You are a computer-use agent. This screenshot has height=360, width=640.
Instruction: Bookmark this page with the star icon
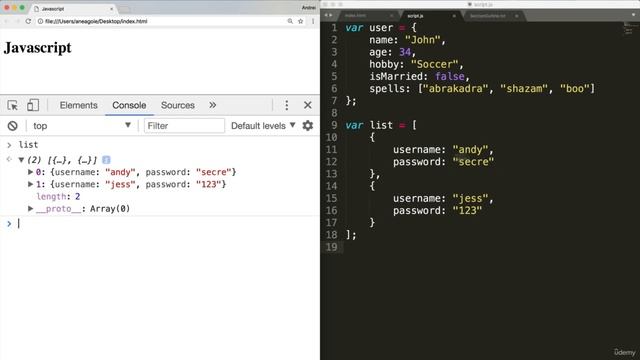(300, 21)
